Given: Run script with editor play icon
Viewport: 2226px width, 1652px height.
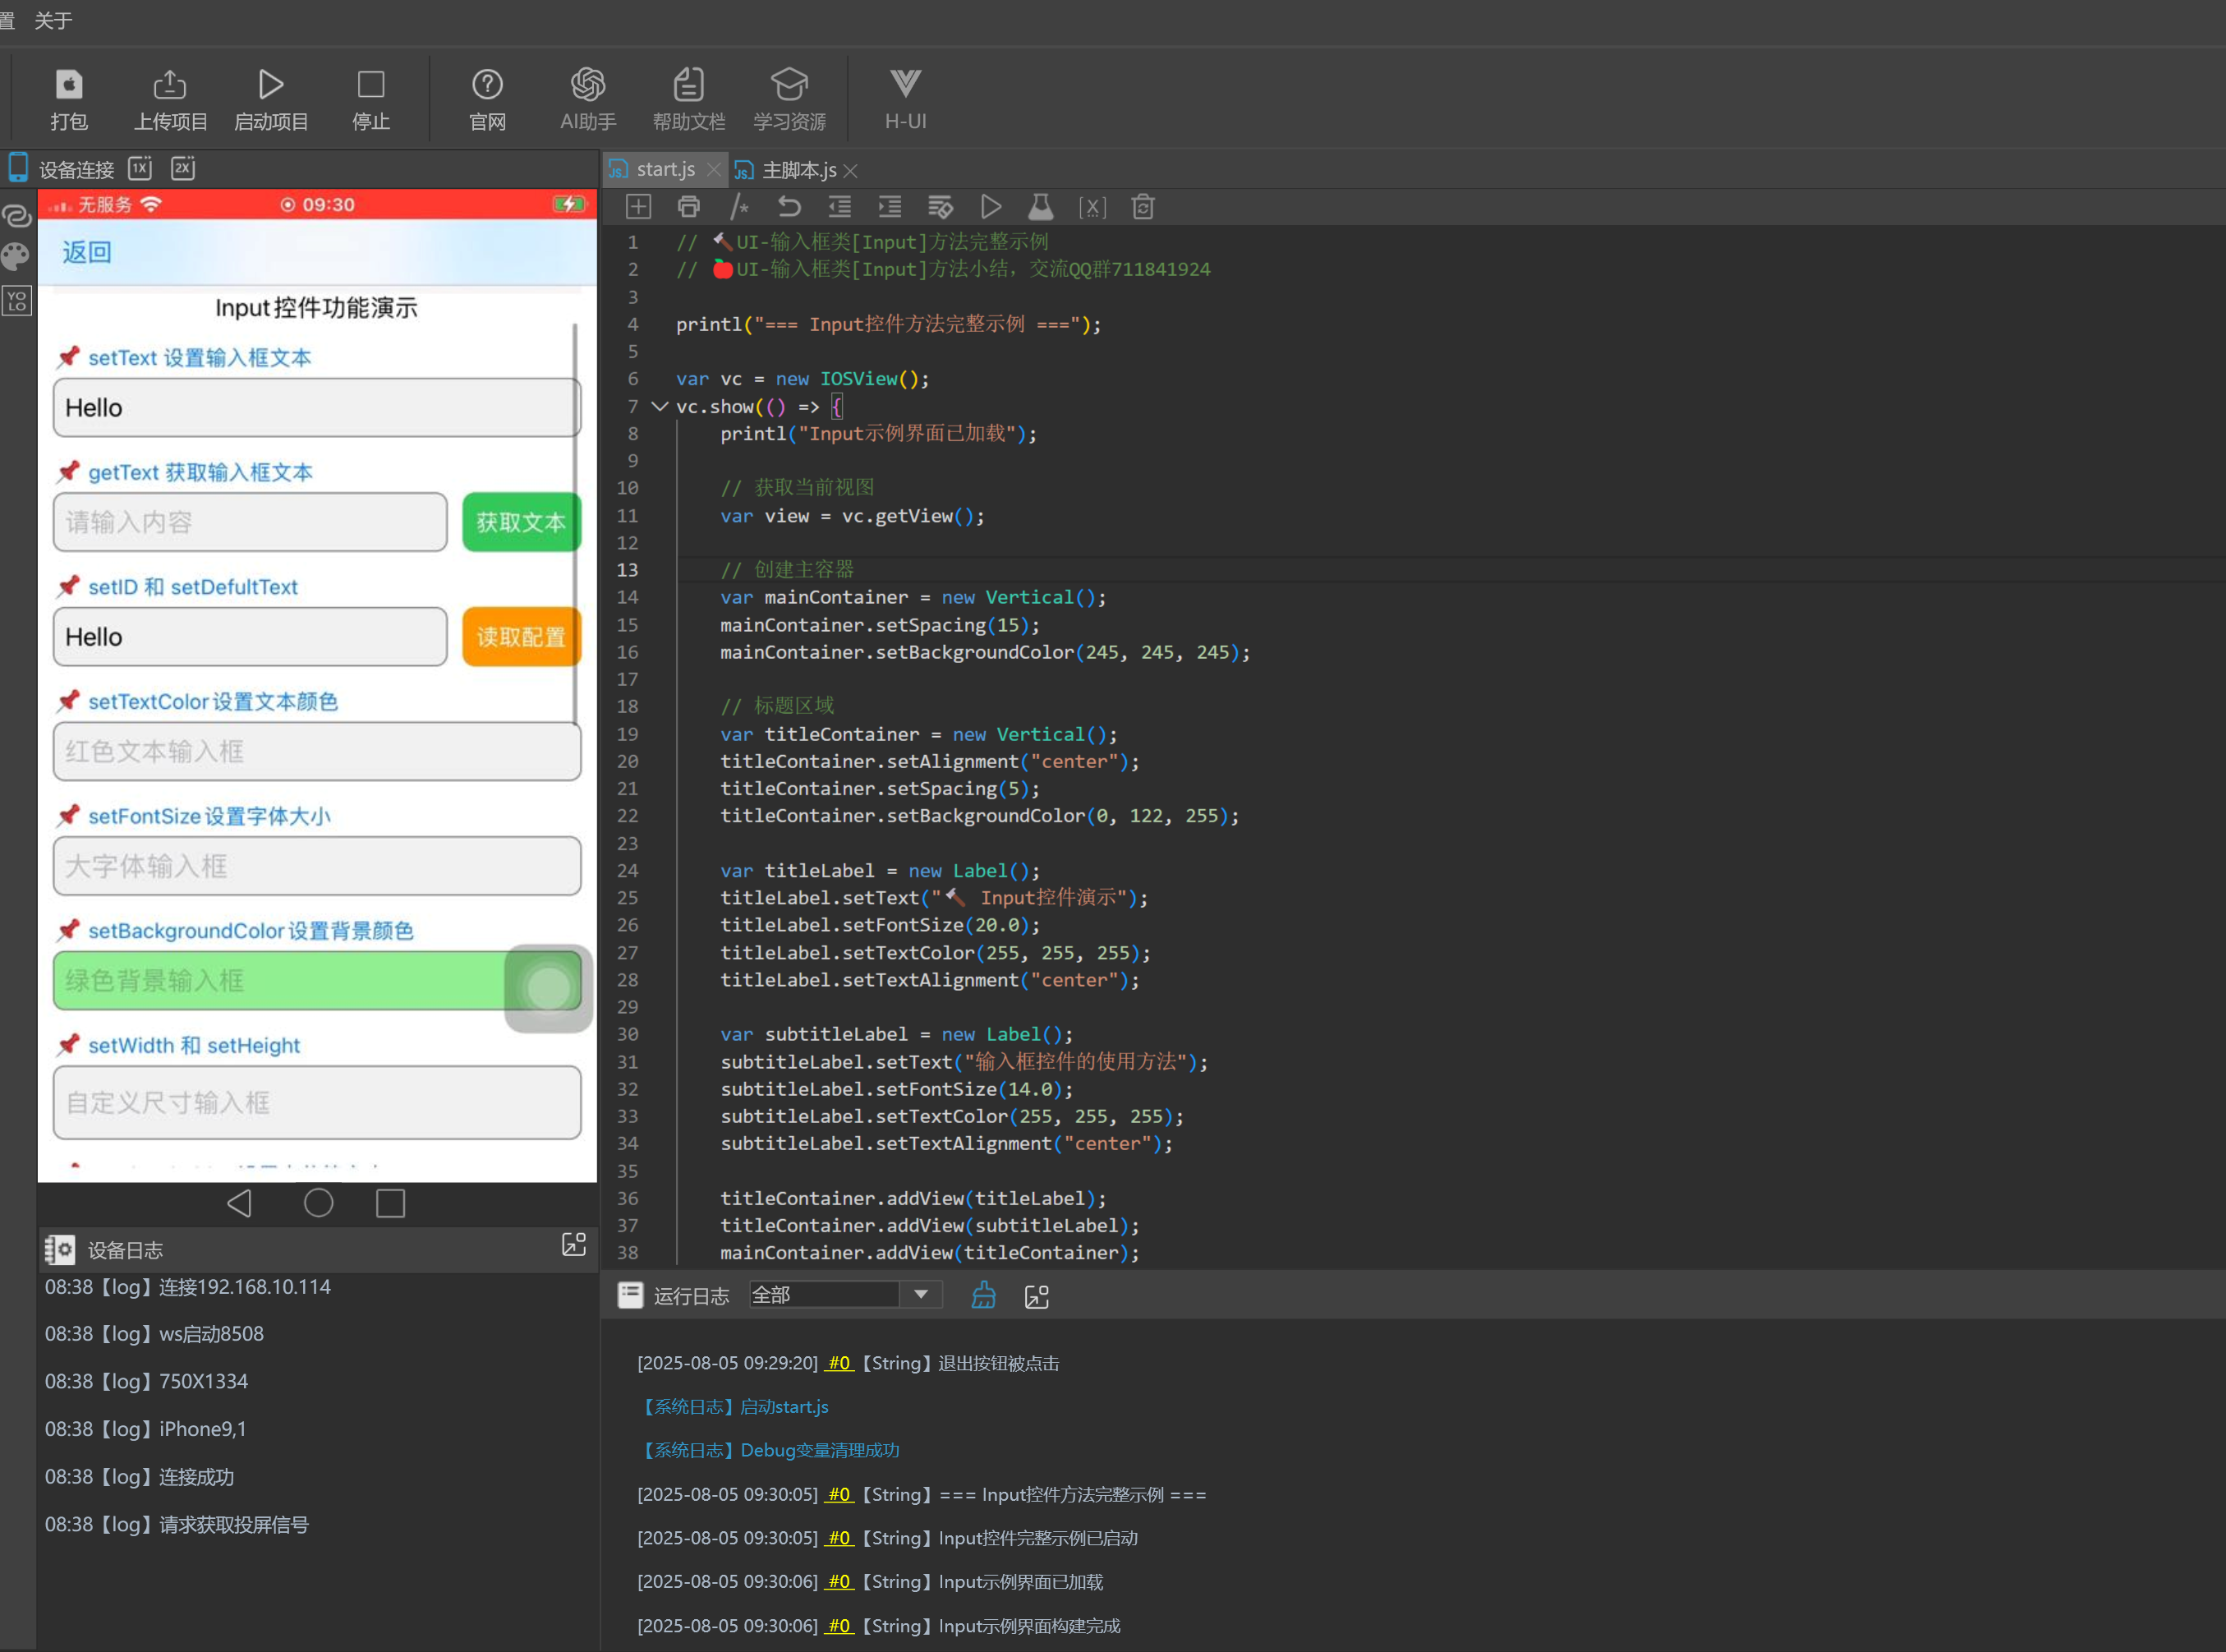Looking at the screenshot, I should [991, 207].
